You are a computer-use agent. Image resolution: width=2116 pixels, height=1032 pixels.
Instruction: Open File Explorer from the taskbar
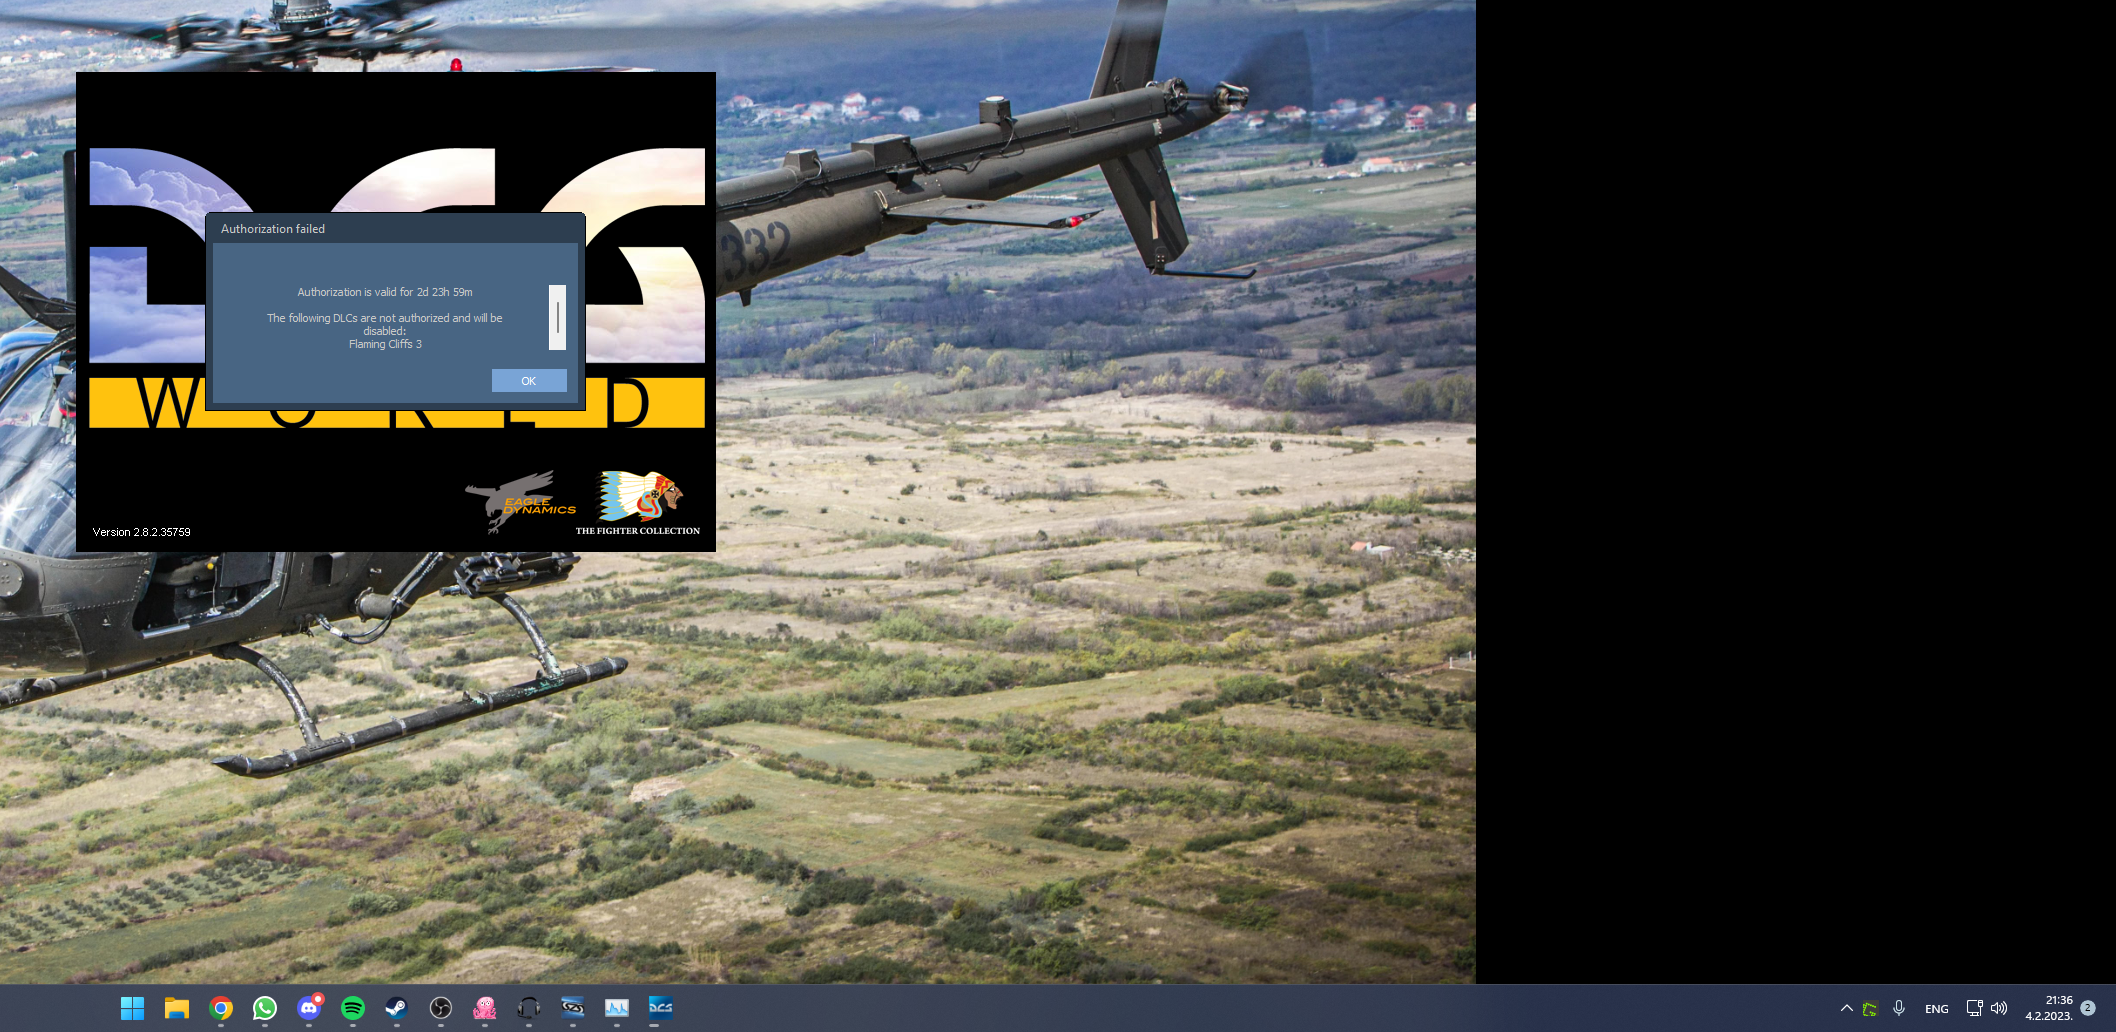pos(177,1008)
